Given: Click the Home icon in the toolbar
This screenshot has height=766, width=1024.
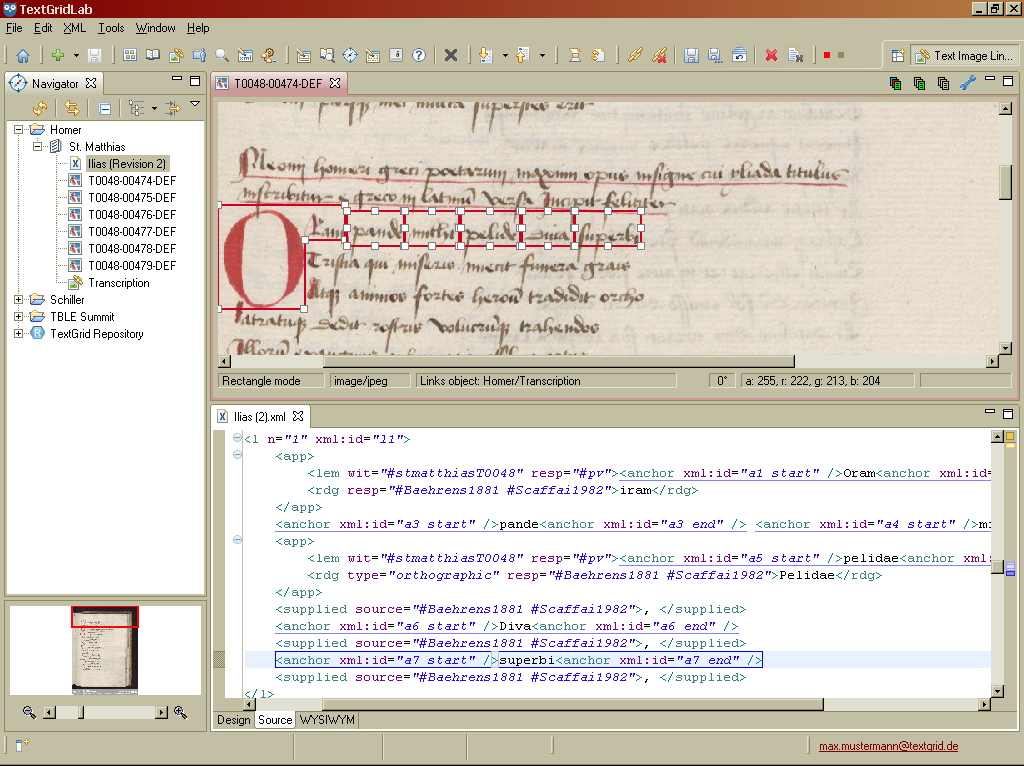Looking at the screenshot, I should click(22, 56).
